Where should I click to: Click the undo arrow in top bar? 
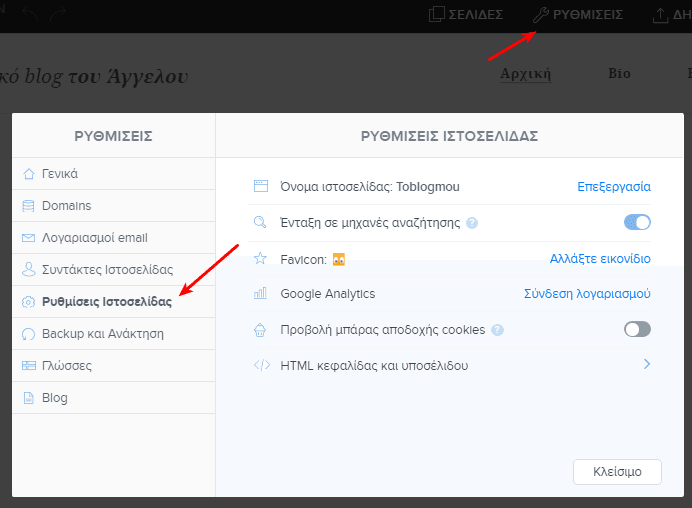point(30,14)
